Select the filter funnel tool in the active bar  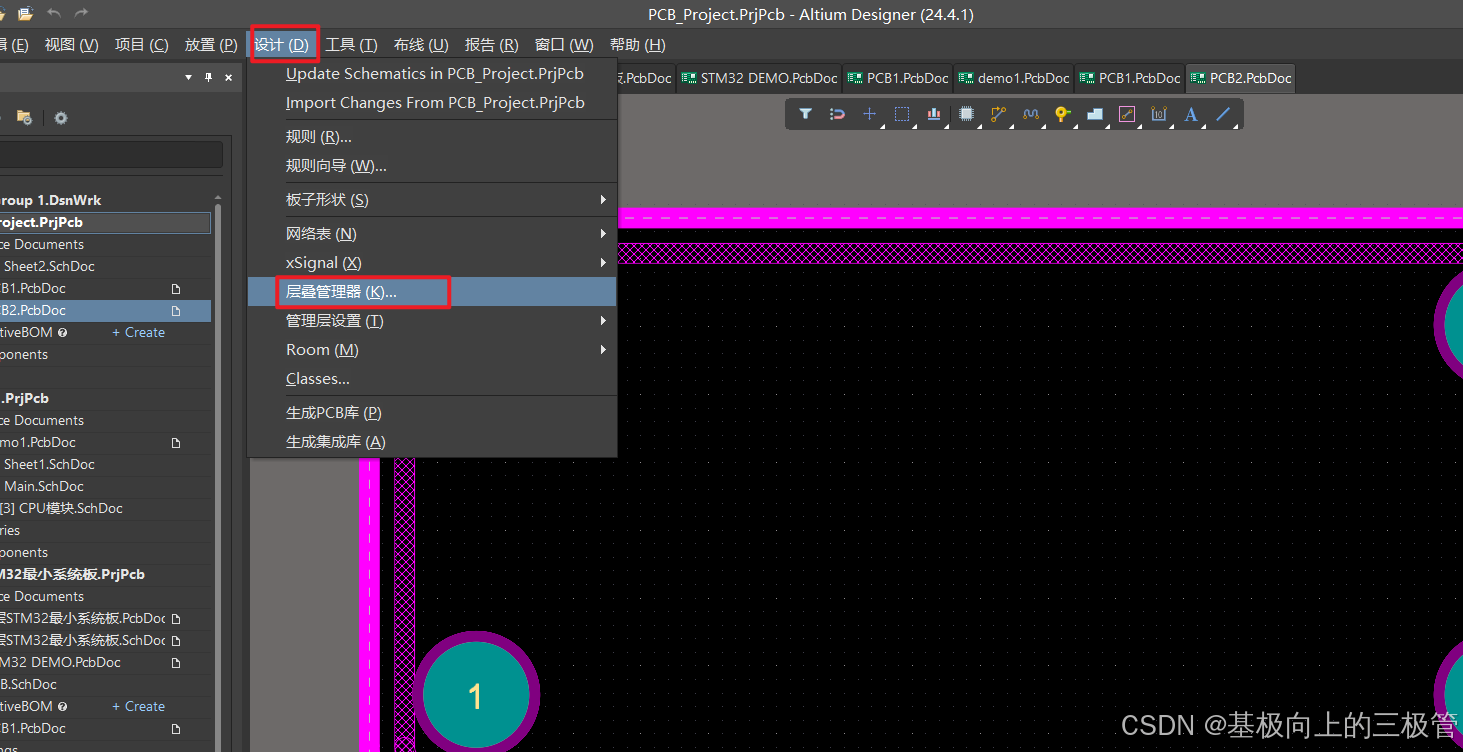click(x=805, y=114)
